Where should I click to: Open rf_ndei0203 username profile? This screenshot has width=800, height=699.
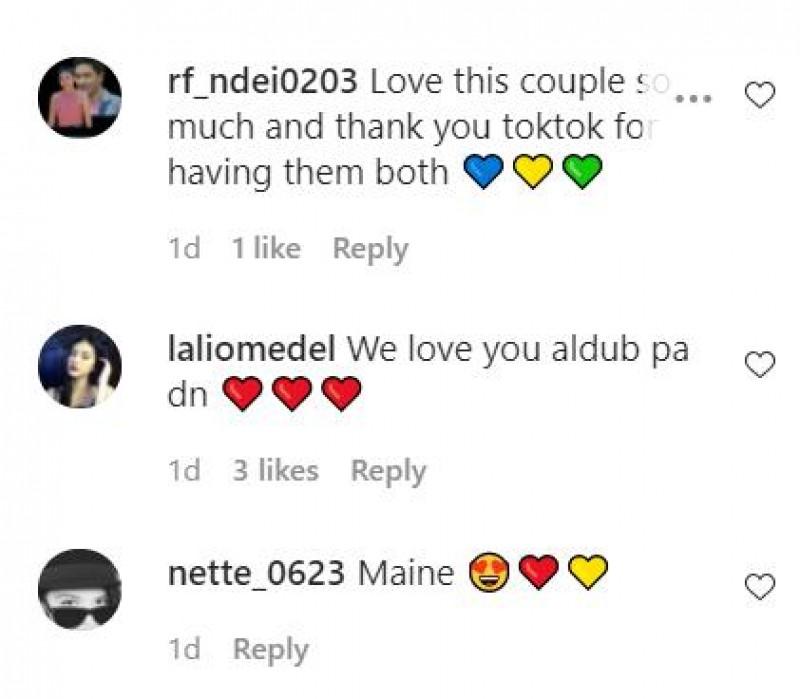tap(263, 82)
